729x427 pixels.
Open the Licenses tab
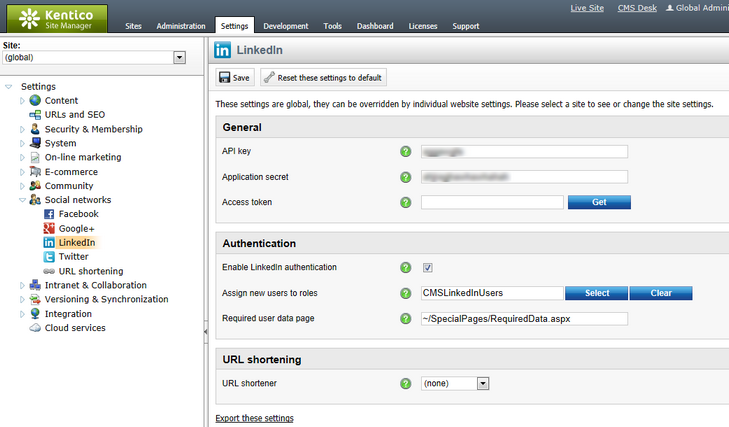(x=423, y=26)
